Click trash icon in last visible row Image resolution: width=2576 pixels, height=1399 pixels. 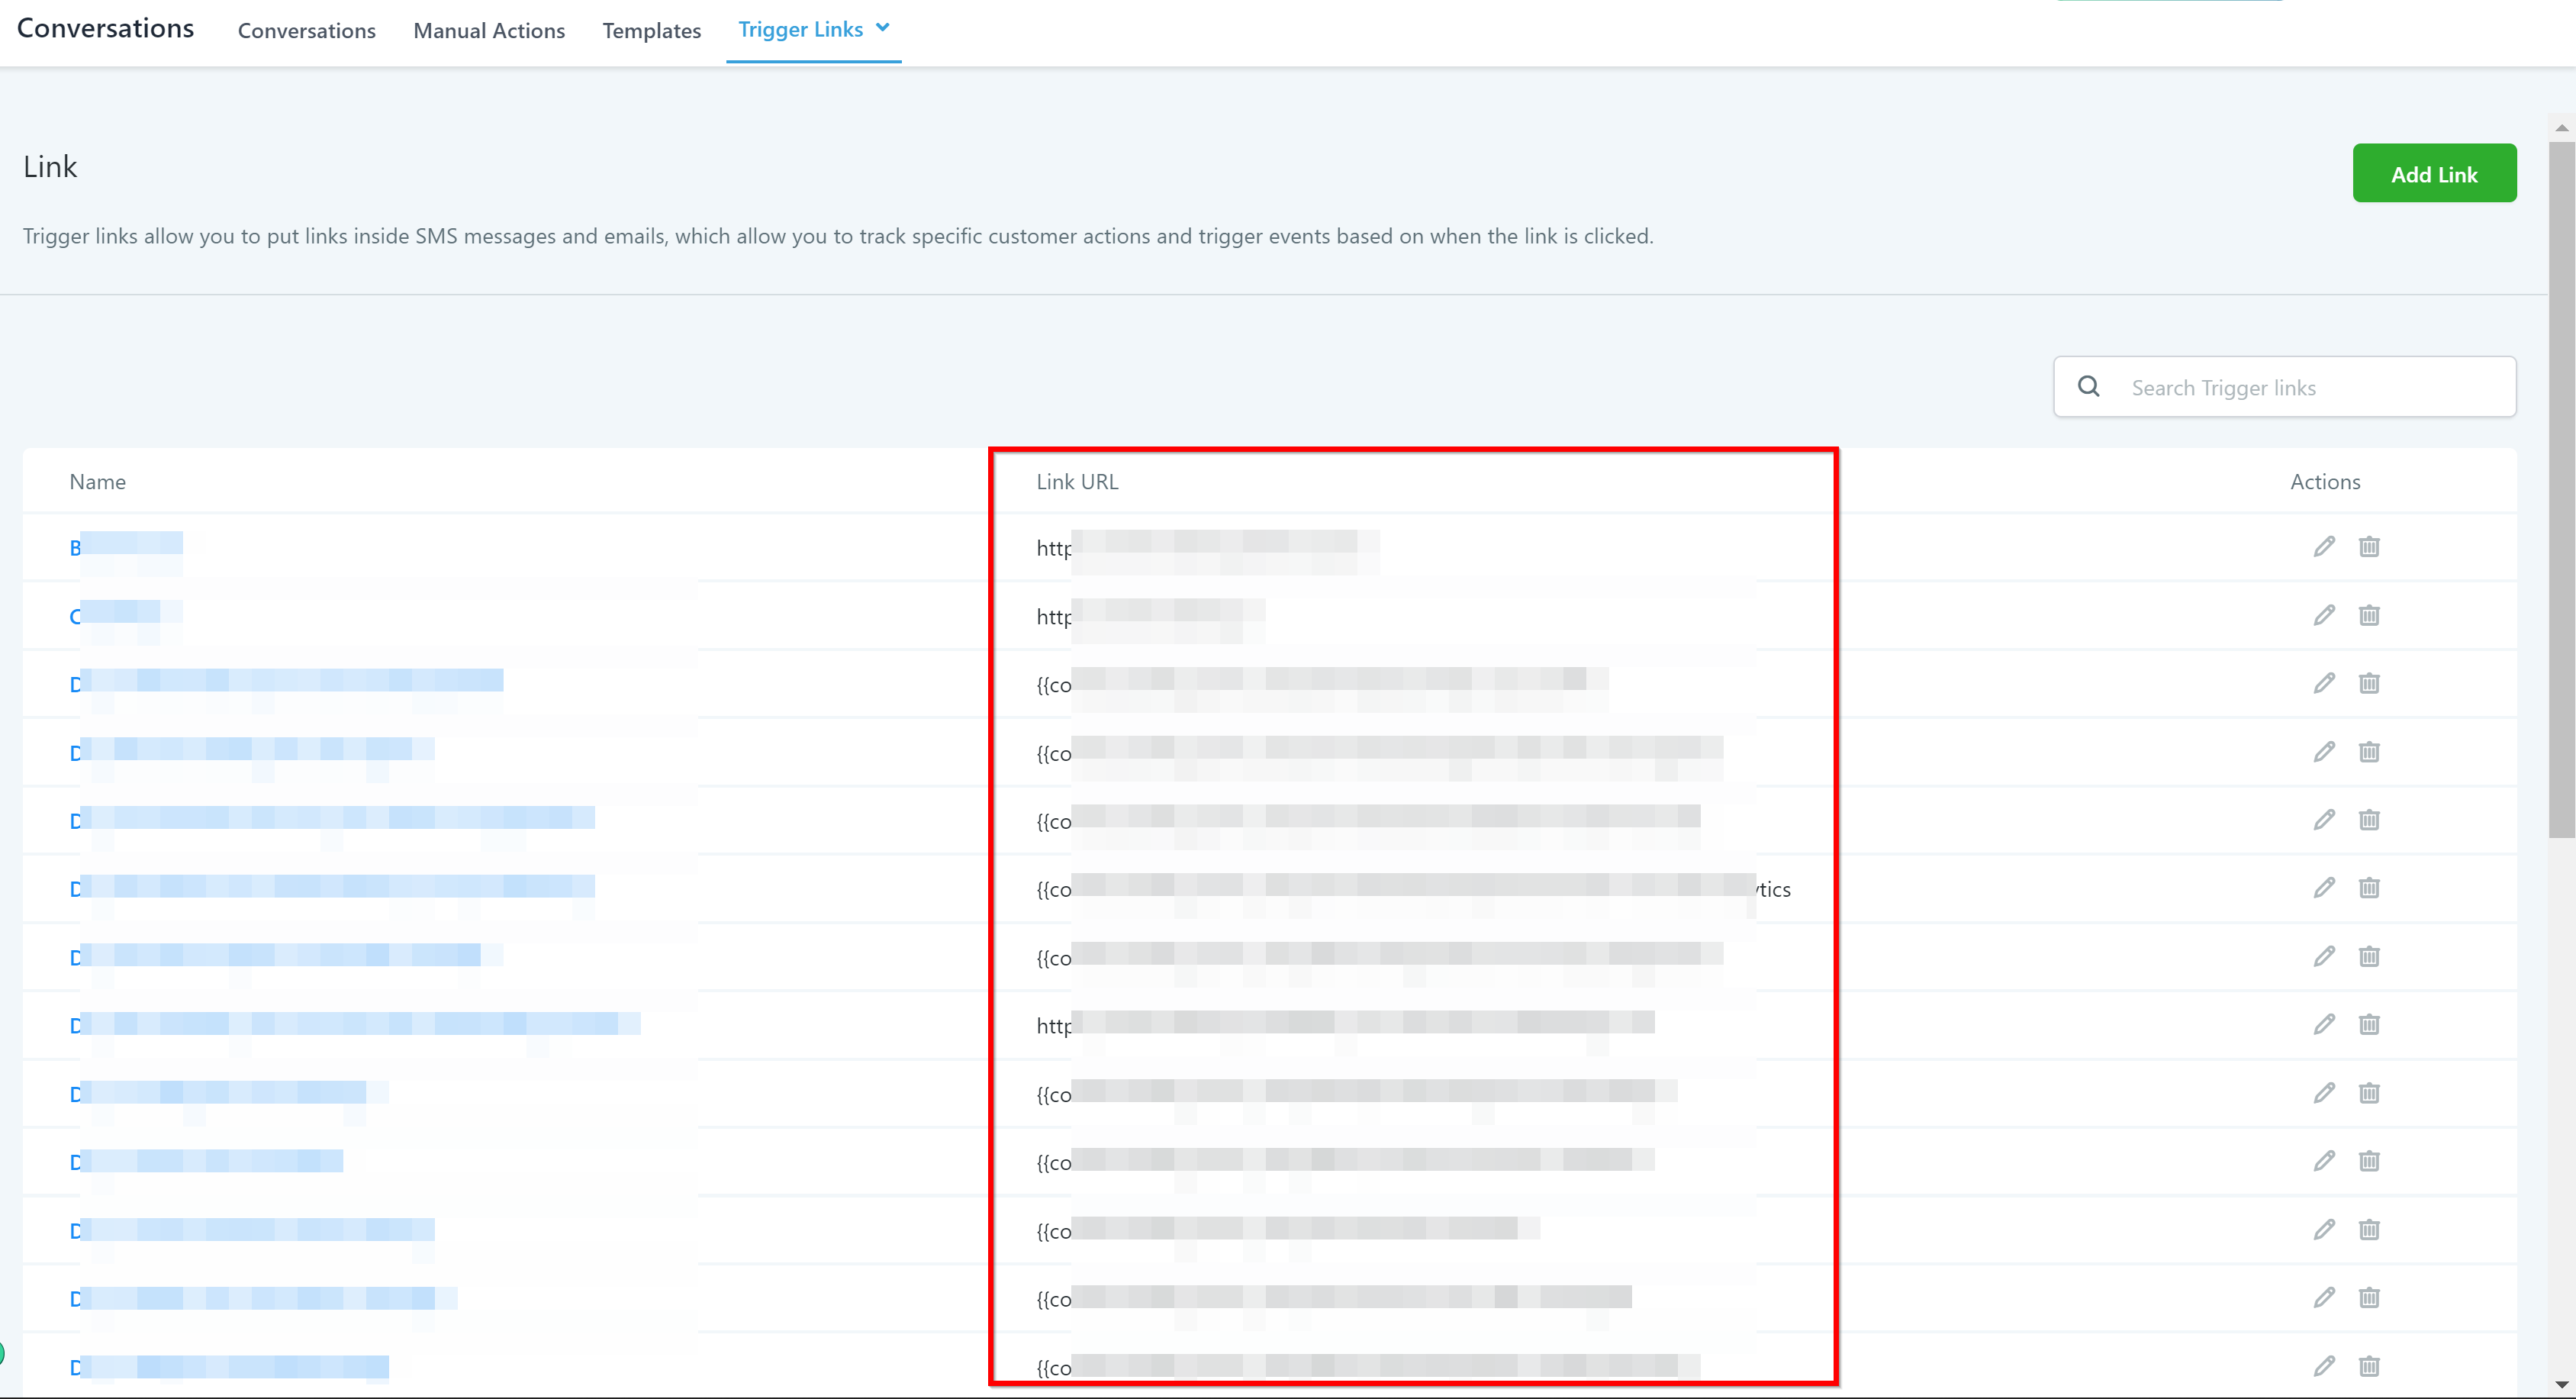point(2369,1366)
